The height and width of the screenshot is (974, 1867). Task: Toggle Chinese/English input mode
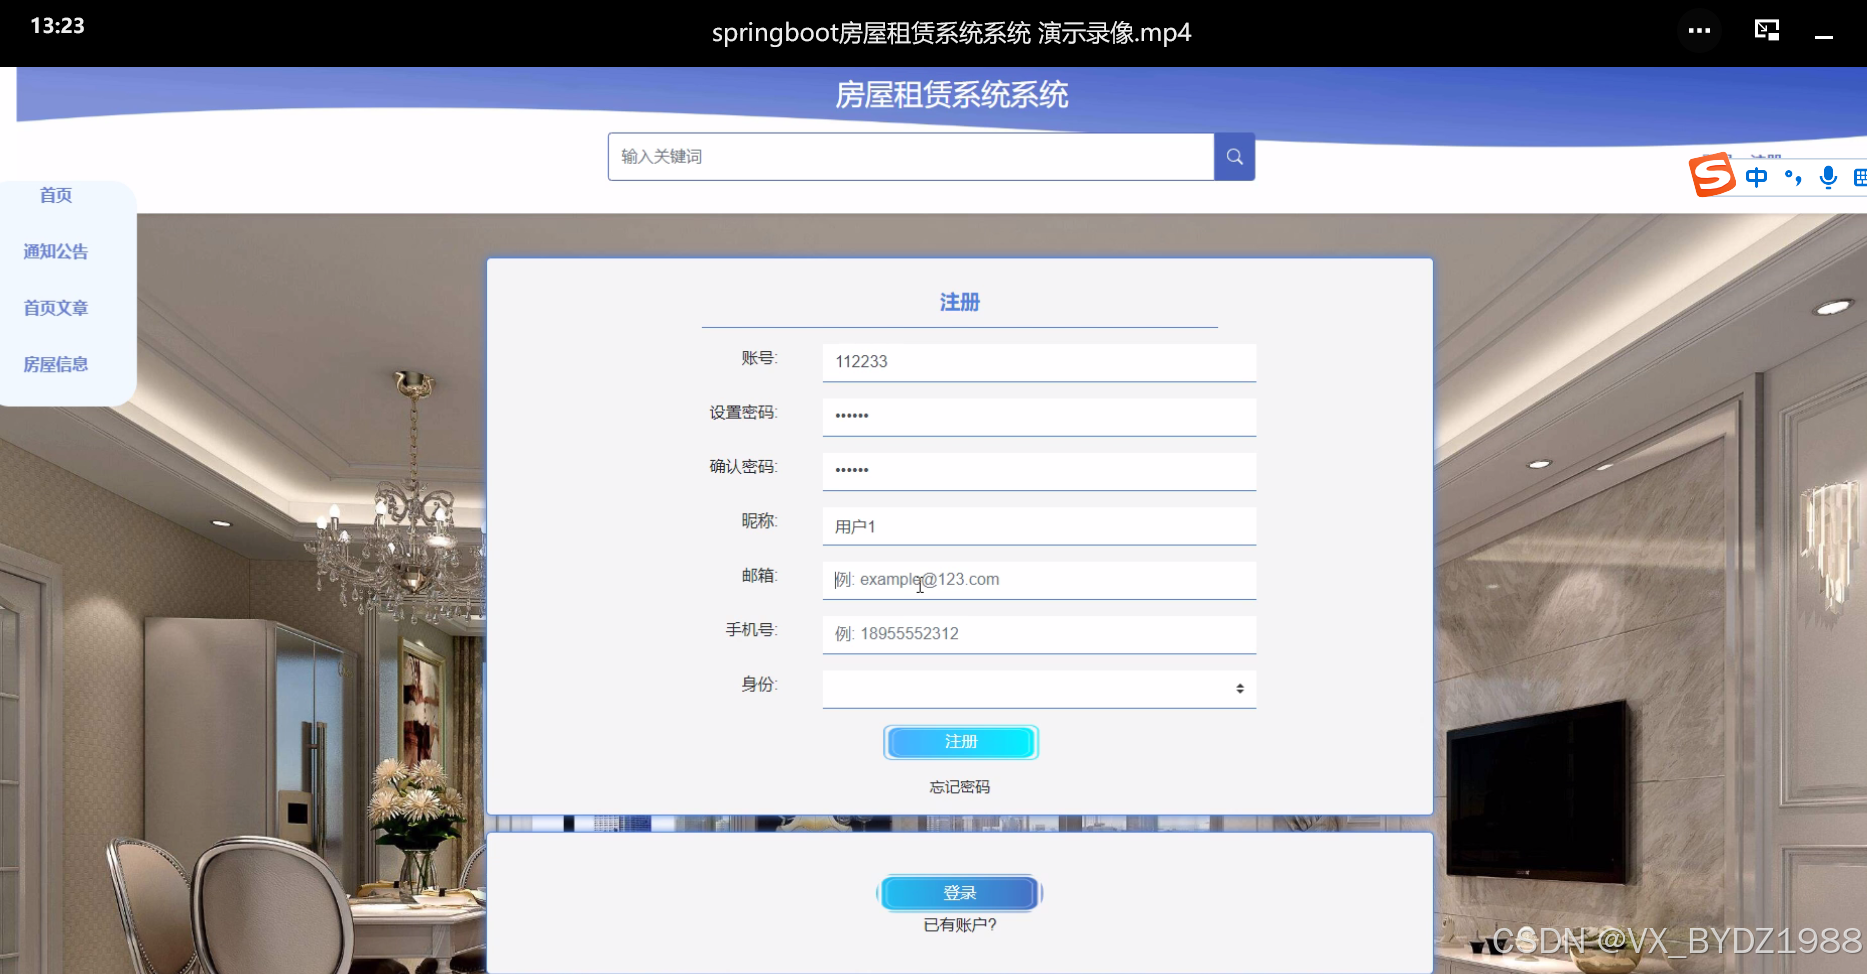(x=1756, y=178)
